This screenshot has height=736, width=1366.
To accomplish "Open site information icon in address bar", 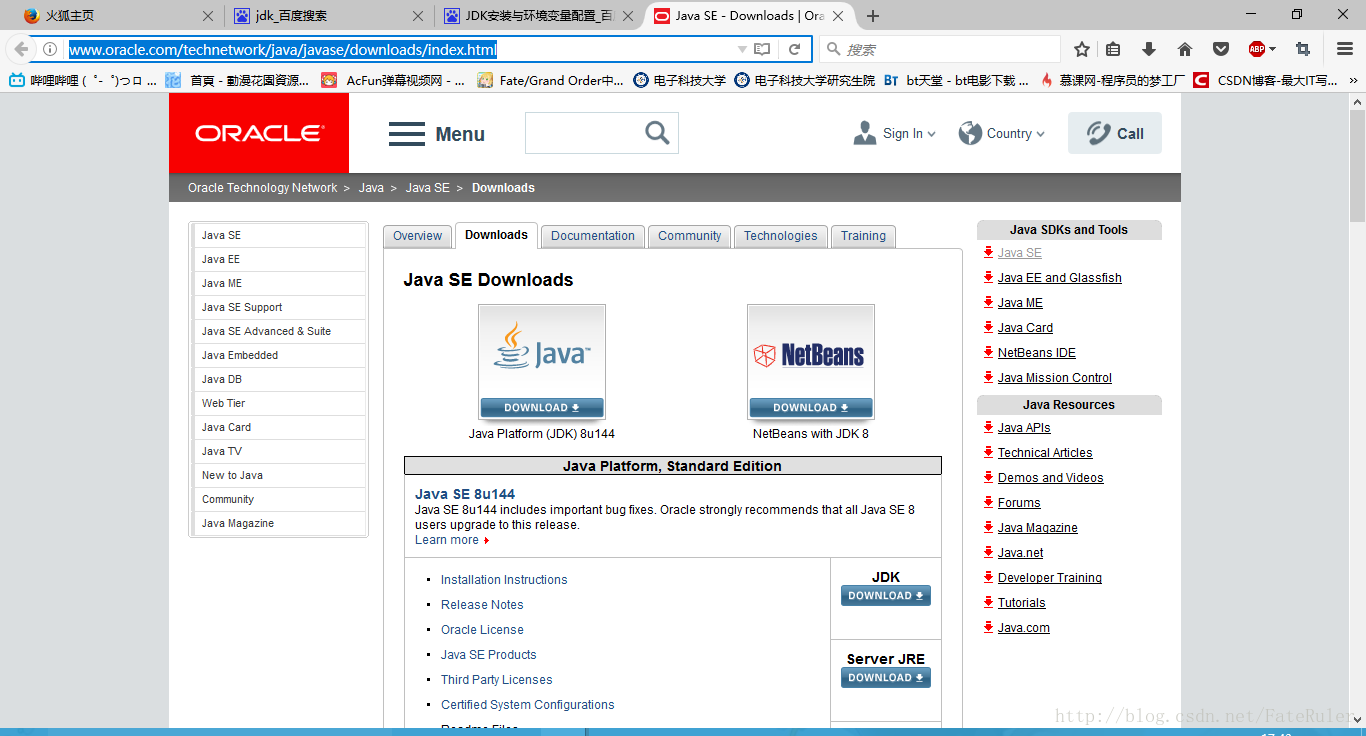I will pyautogui.click(x=50, y=49).
